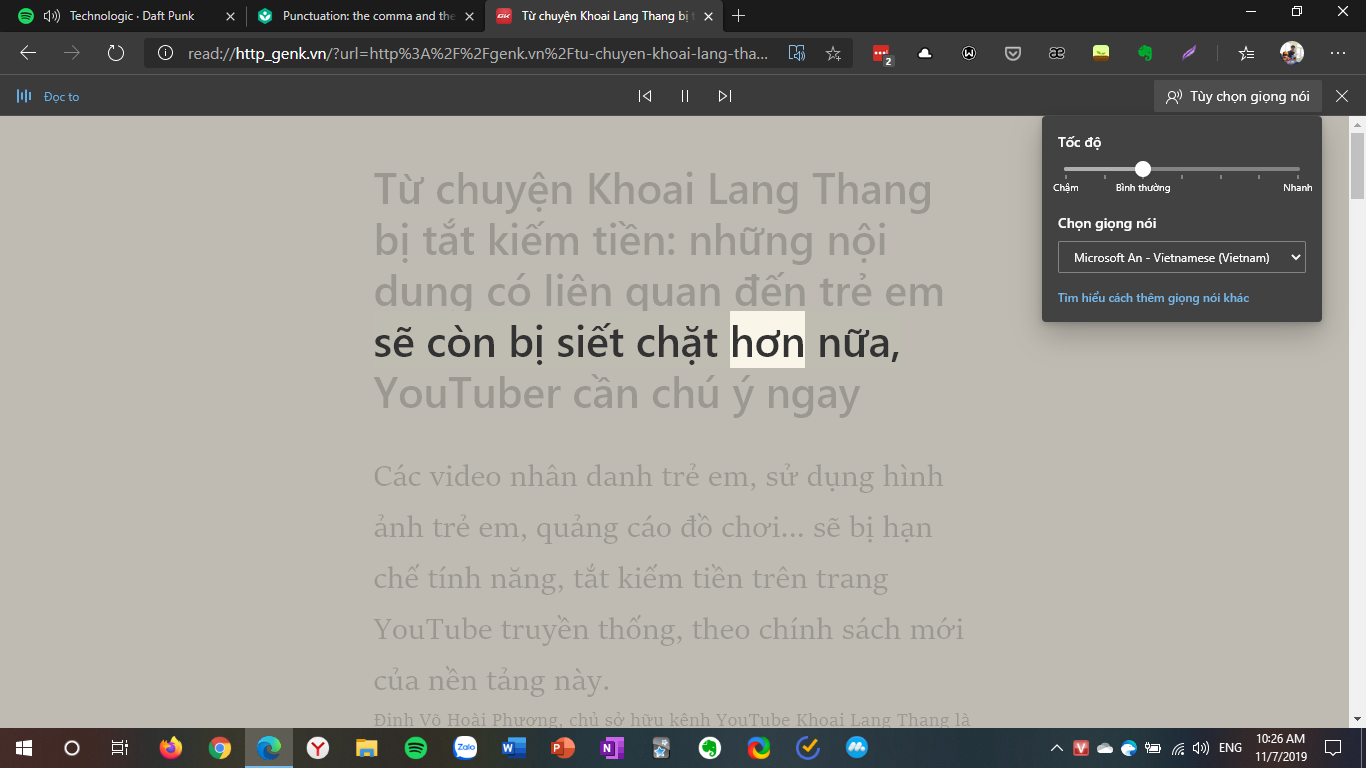Toggle Tùy chọn giọng nói voice options
The height and width of the screenshot is (768, 1366).
[1237, 96]
